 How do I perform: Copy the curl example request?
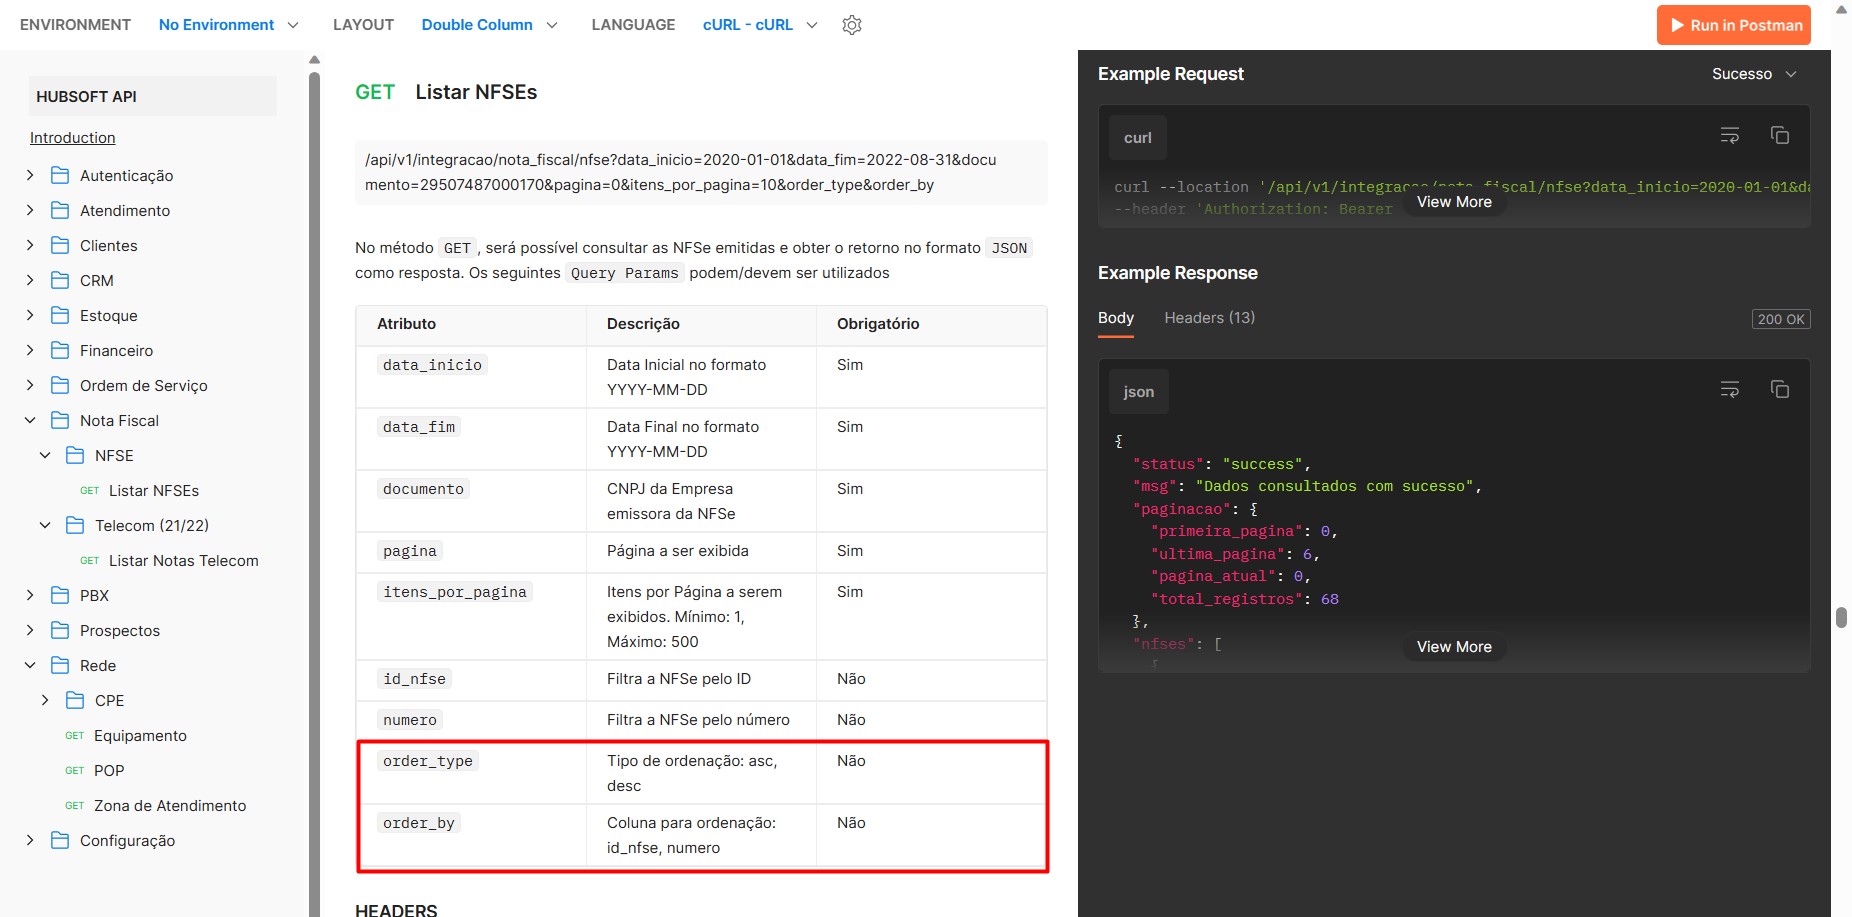(x=1780, y=135)
